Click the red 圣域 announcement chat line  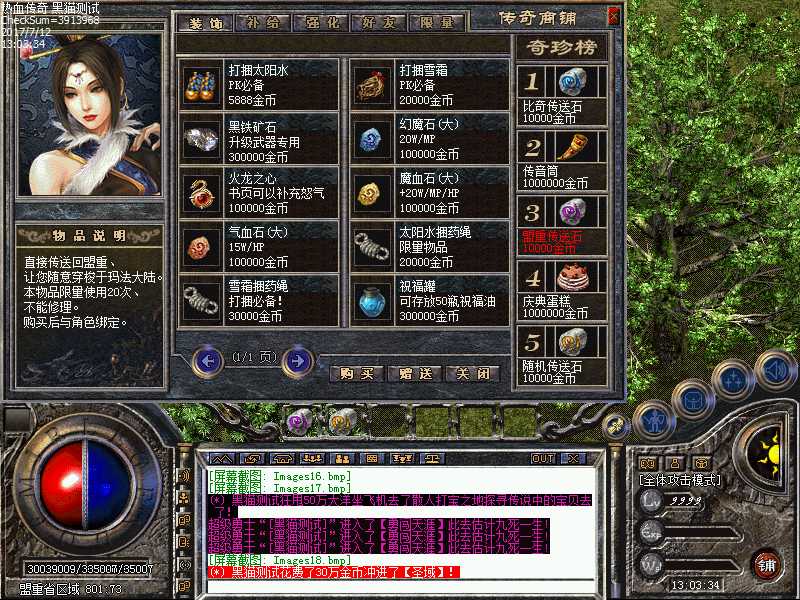tap(334, 572)
